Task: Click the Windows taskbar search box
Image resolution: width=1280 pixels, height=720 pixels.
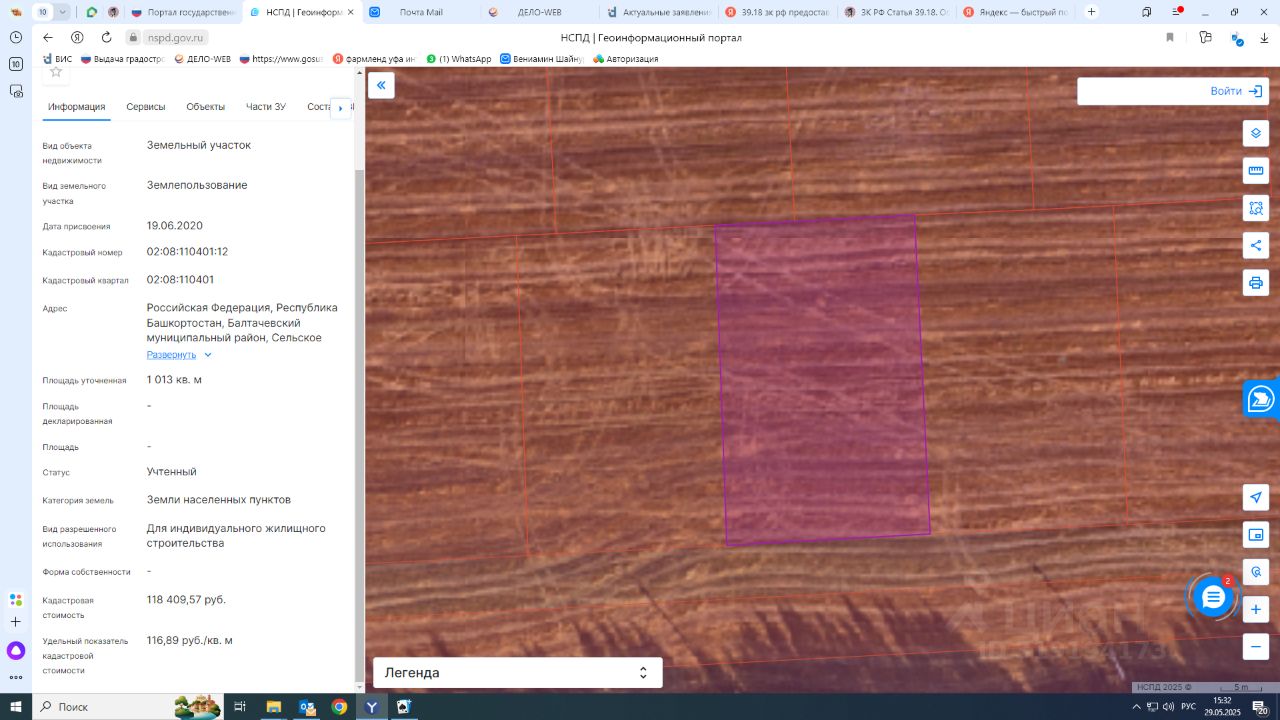Action: (x=126, y=706)
